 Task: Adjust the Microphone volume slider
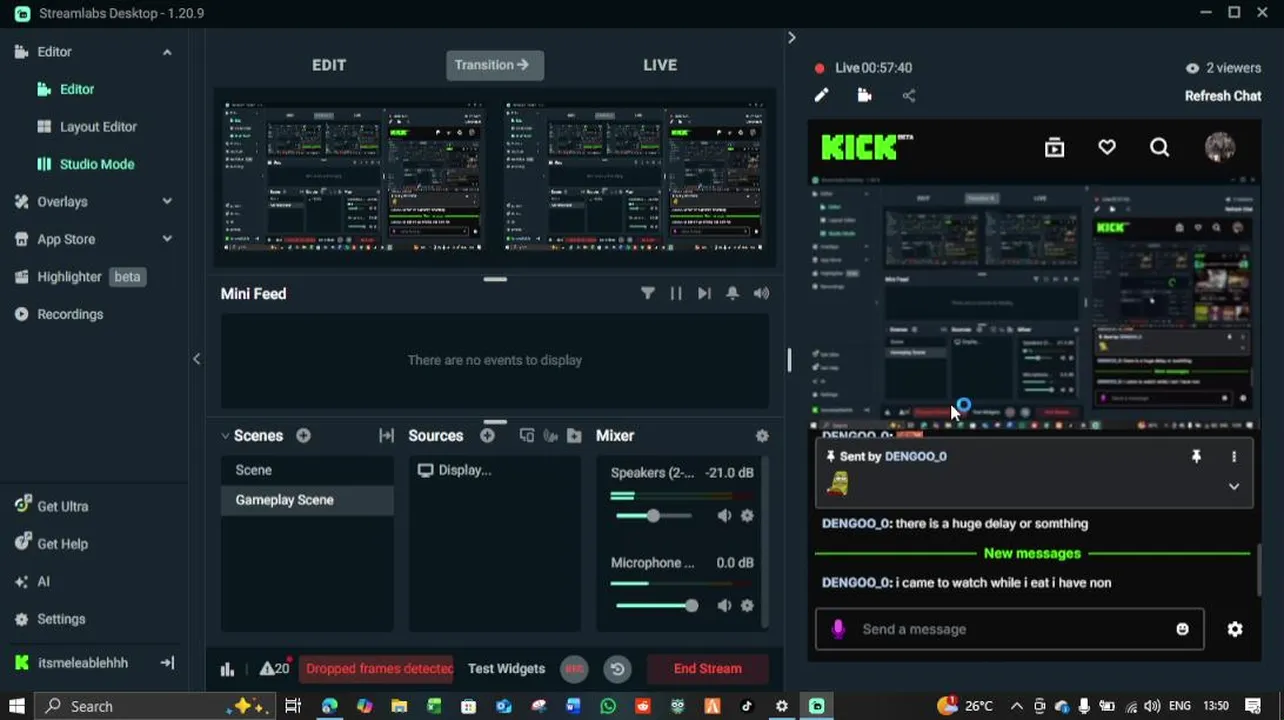tap(691, 605)
